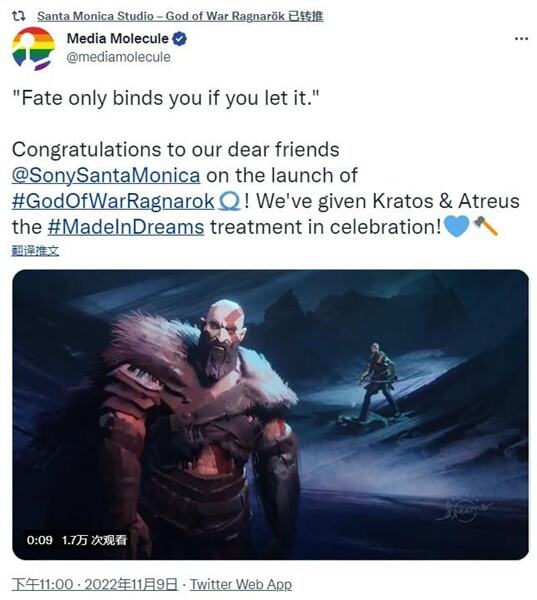This screenshot has height=600, width=537.
Task: Click the 1.7万 次观看 view count
Action: tap(94, 540)
